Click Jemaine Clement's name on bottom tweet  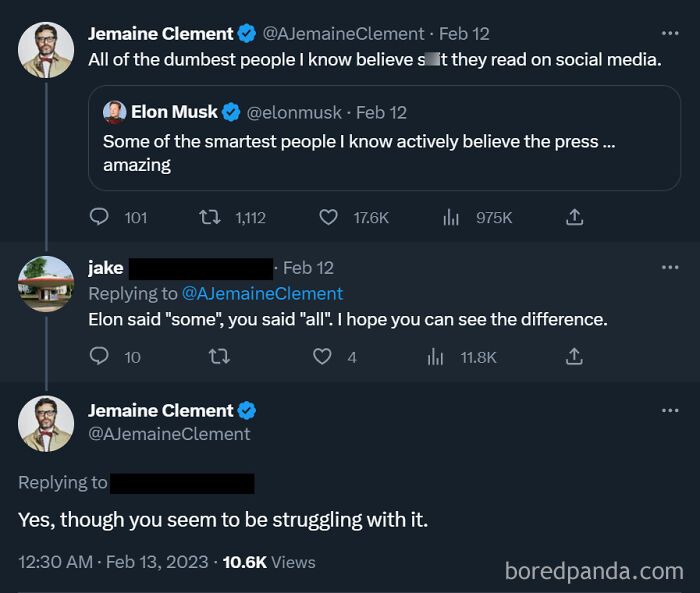(160, 410)
